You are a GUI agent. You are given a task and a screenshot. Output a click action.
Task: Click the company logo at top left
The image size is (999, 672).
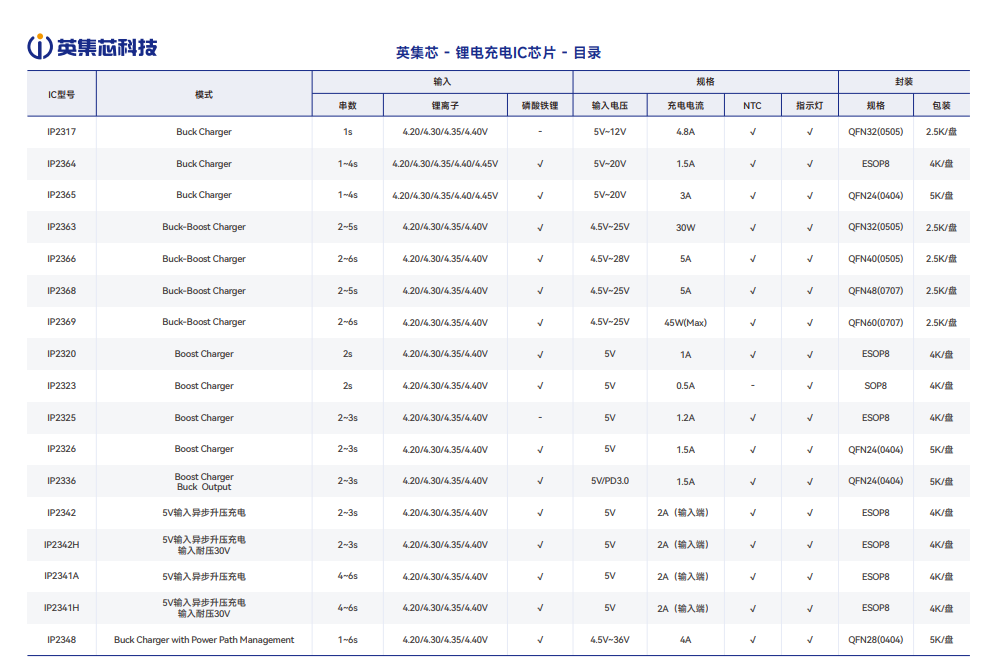click(x=92, y=46)
